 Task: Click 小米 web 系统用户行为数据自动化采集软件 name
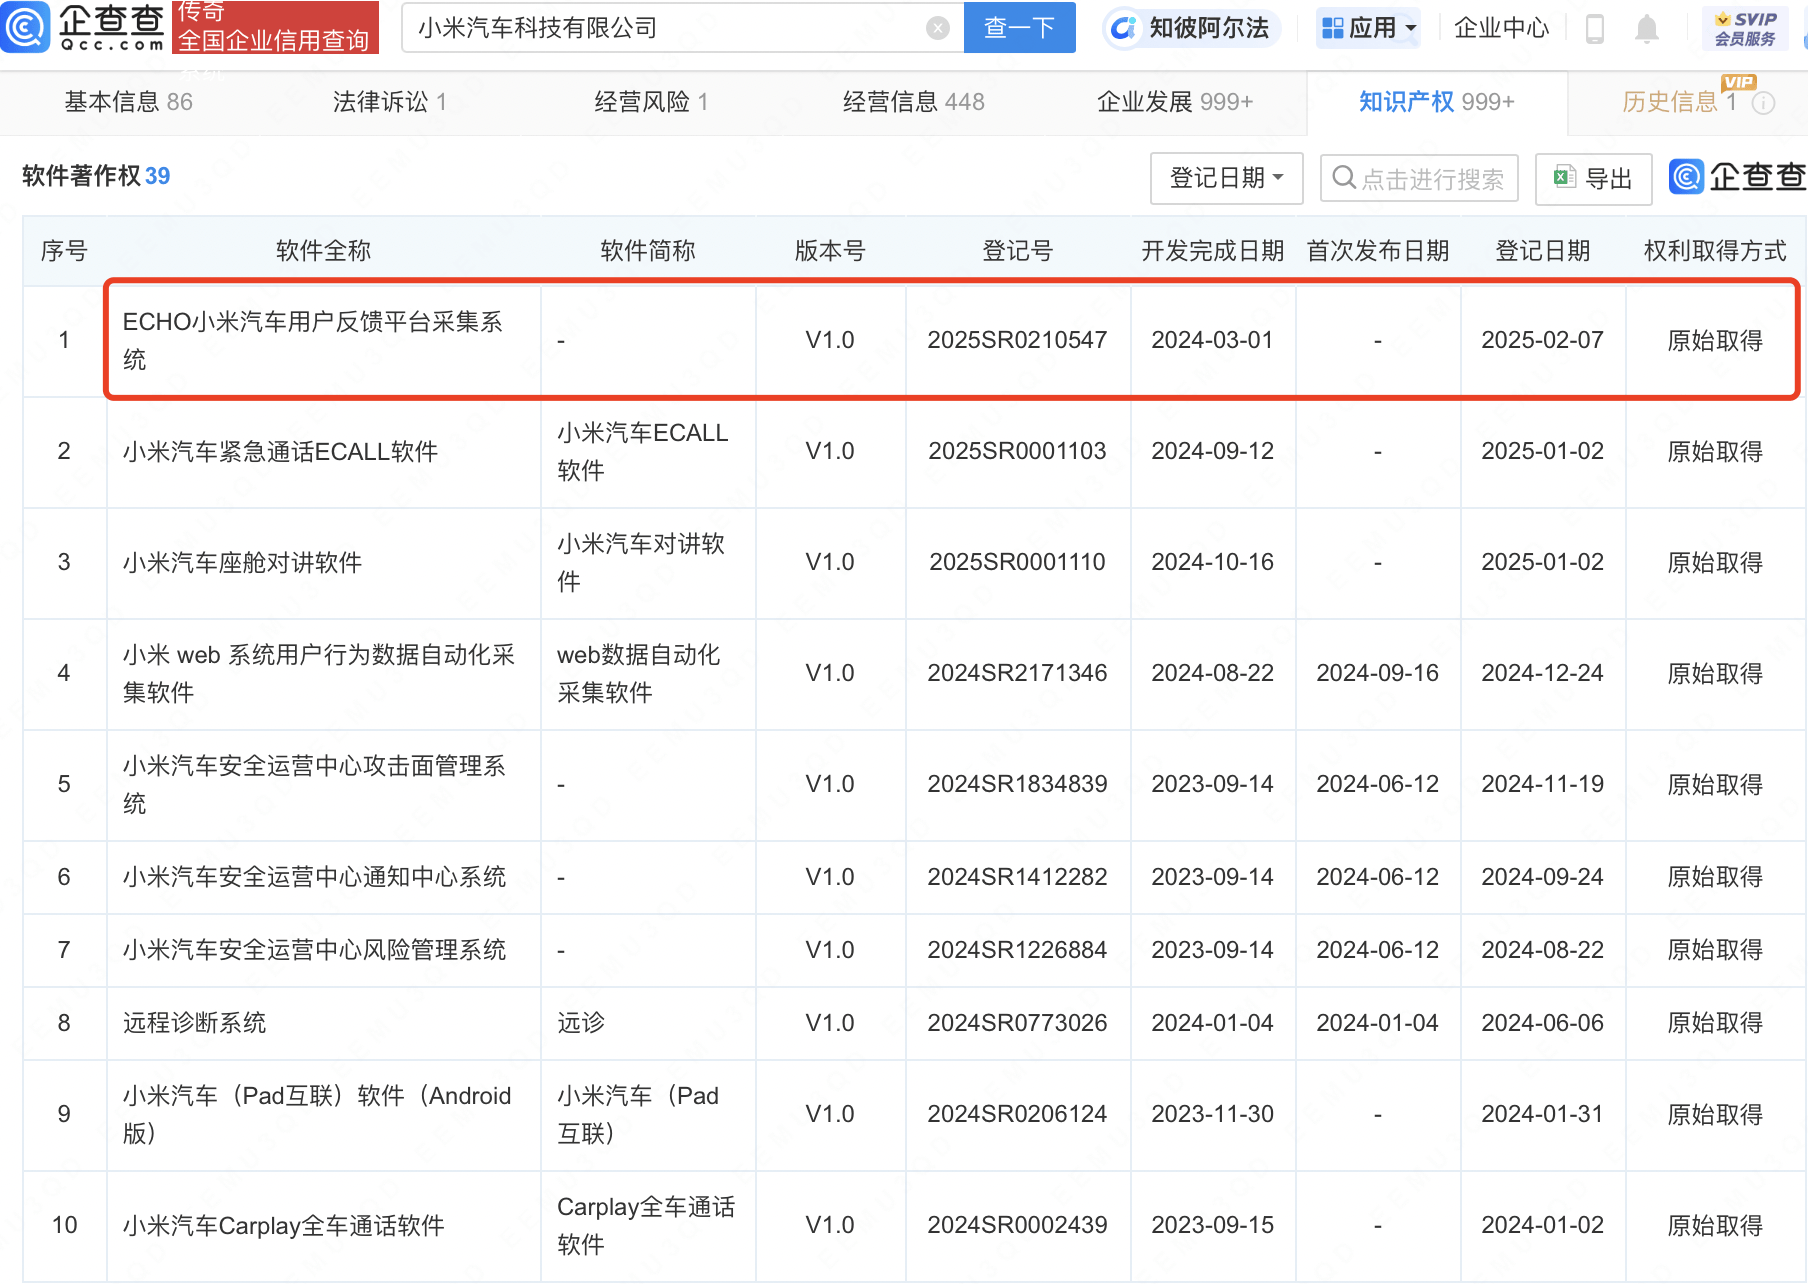pos(319,674)
